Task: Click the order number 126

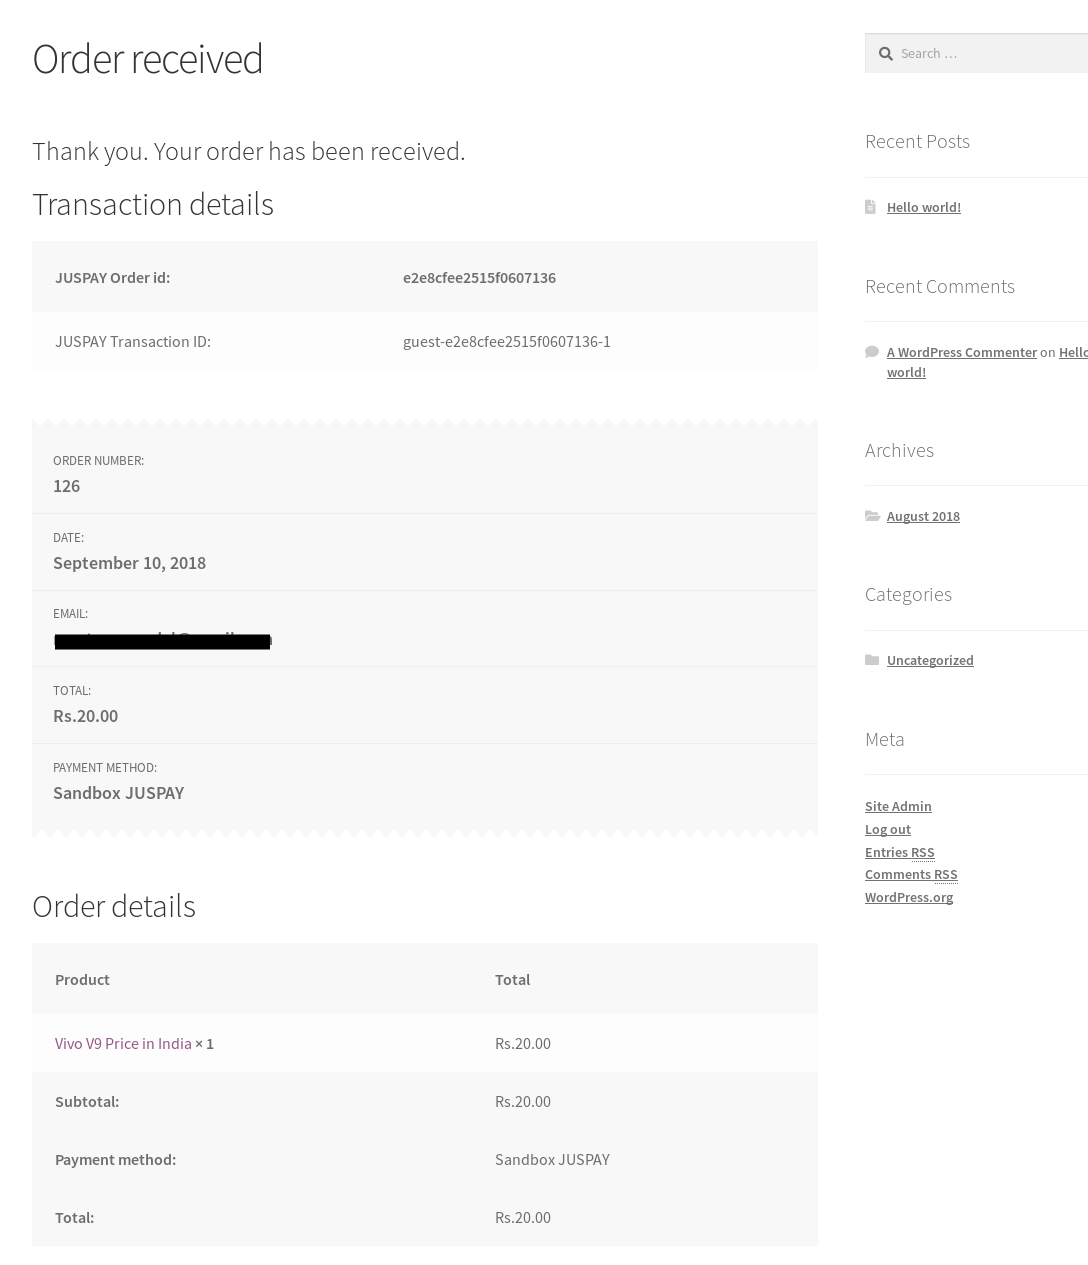Action: [66, 486]
